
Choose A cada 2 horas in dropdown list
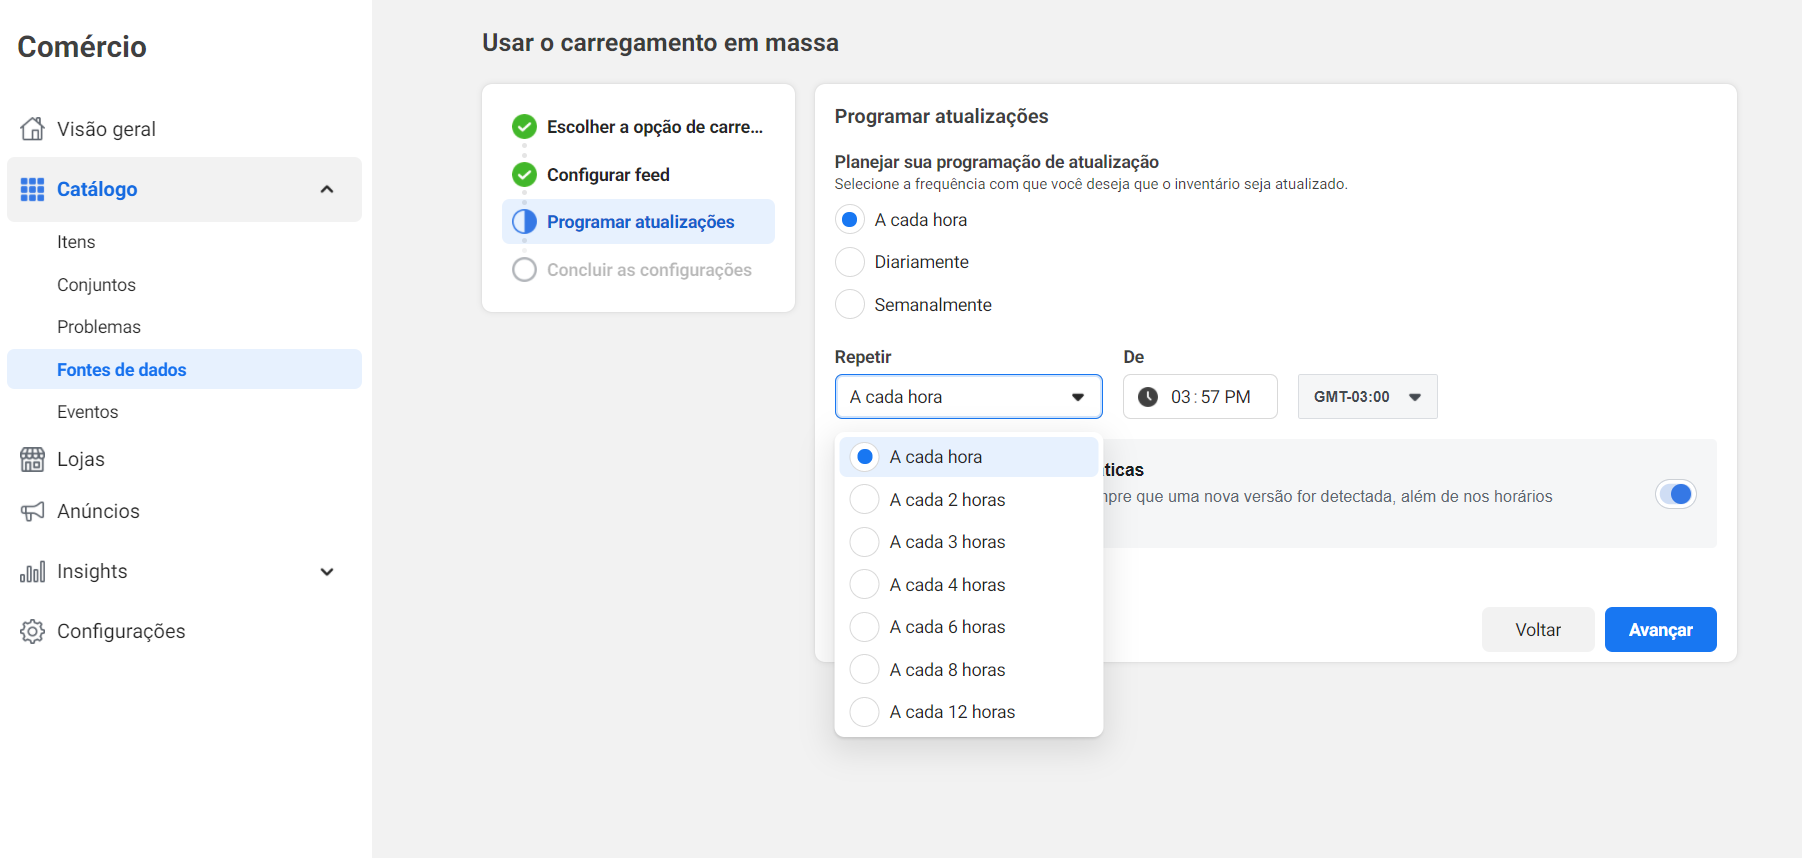(x=968, y=500)
